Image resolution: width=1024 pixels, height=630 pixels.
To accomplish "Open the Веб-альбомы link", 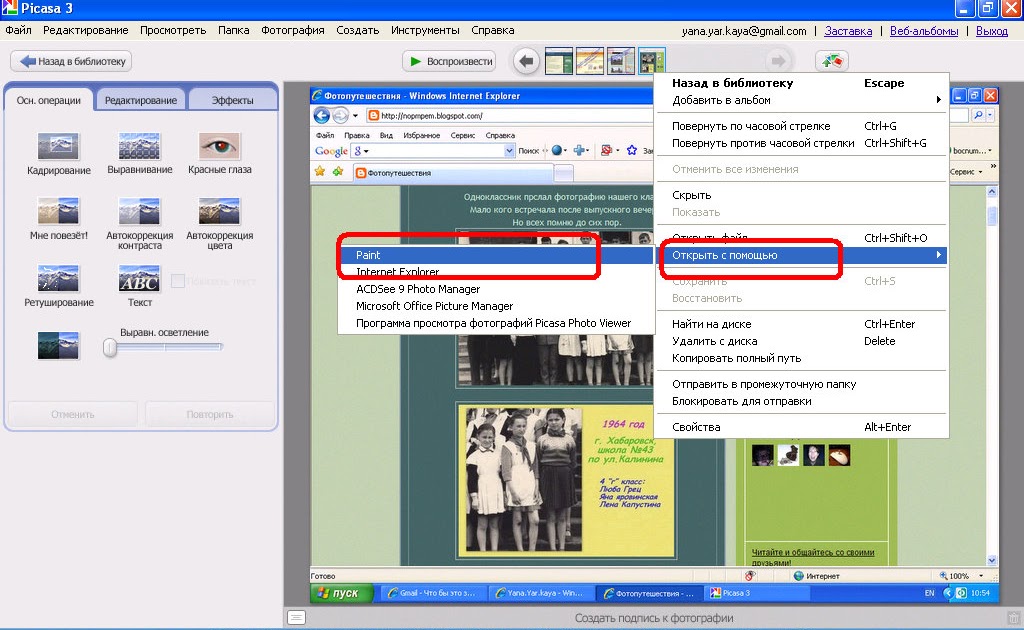I will tap(923, 31).
